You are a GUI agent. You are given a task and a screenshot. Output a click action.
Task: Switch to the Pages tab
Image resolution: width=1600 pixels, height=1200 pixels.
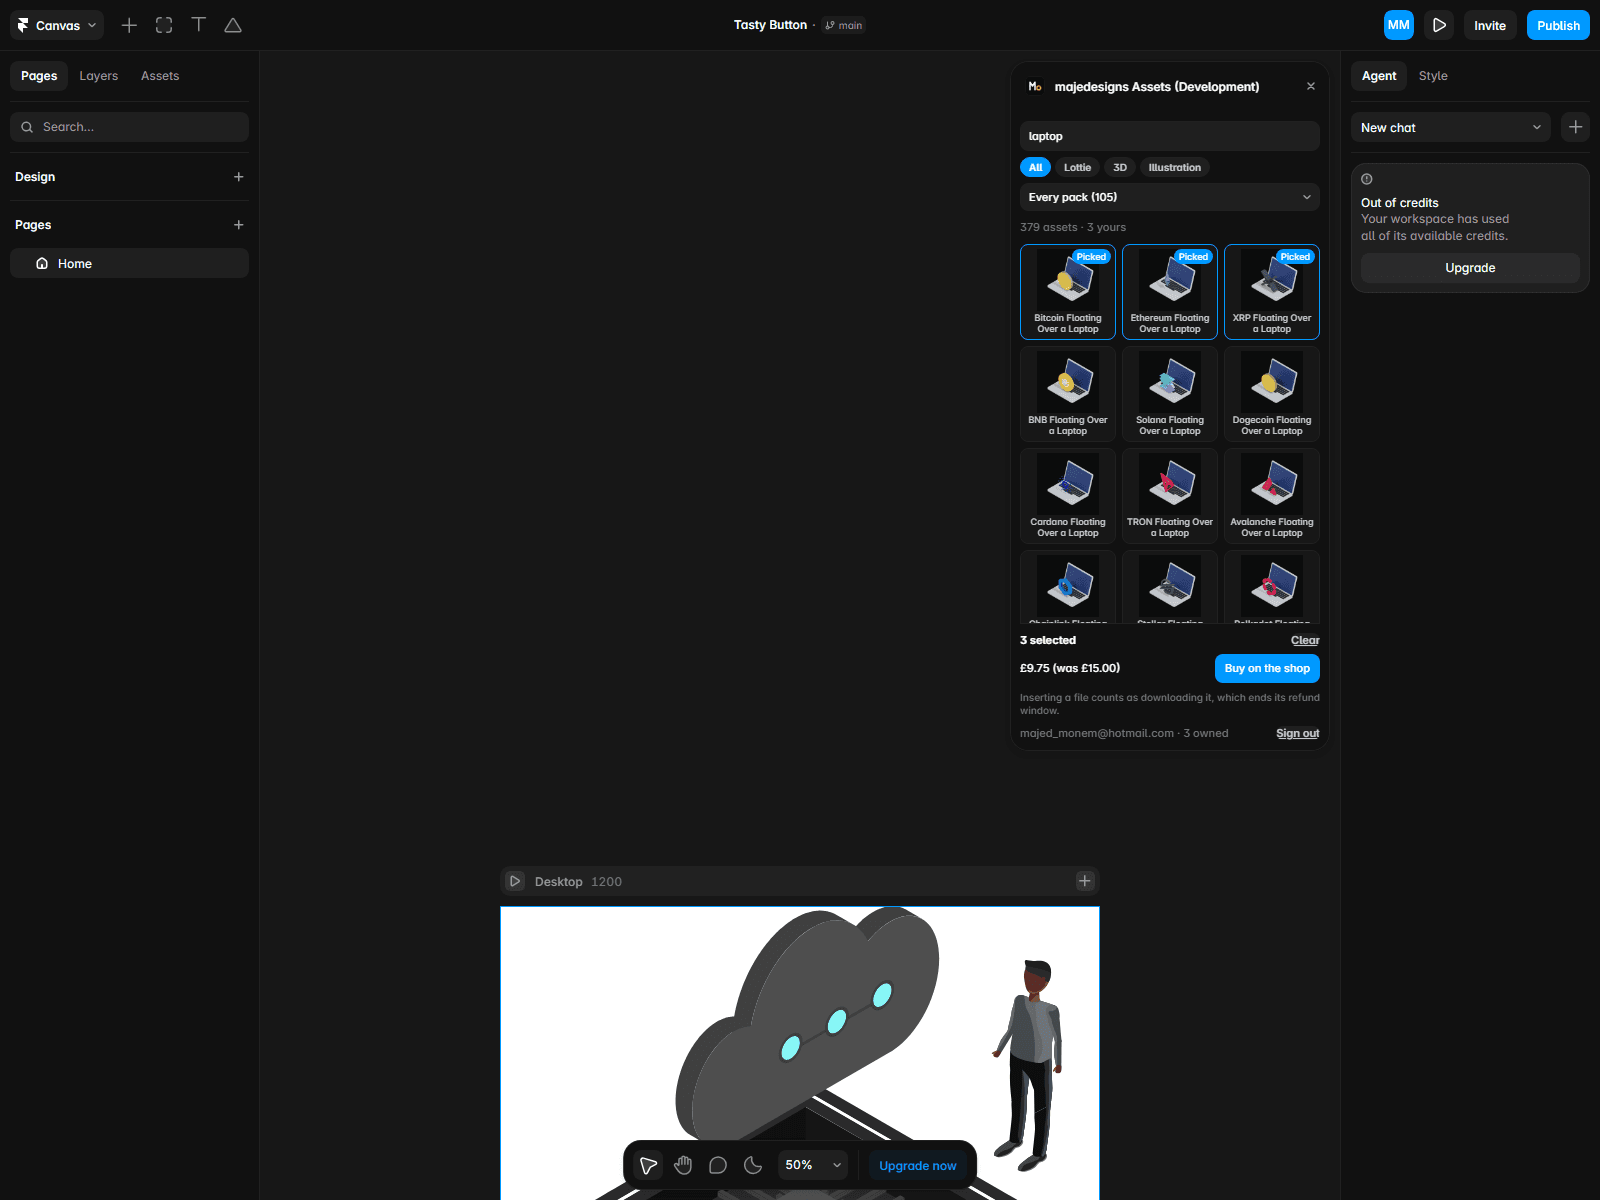[x=39, y=76]
